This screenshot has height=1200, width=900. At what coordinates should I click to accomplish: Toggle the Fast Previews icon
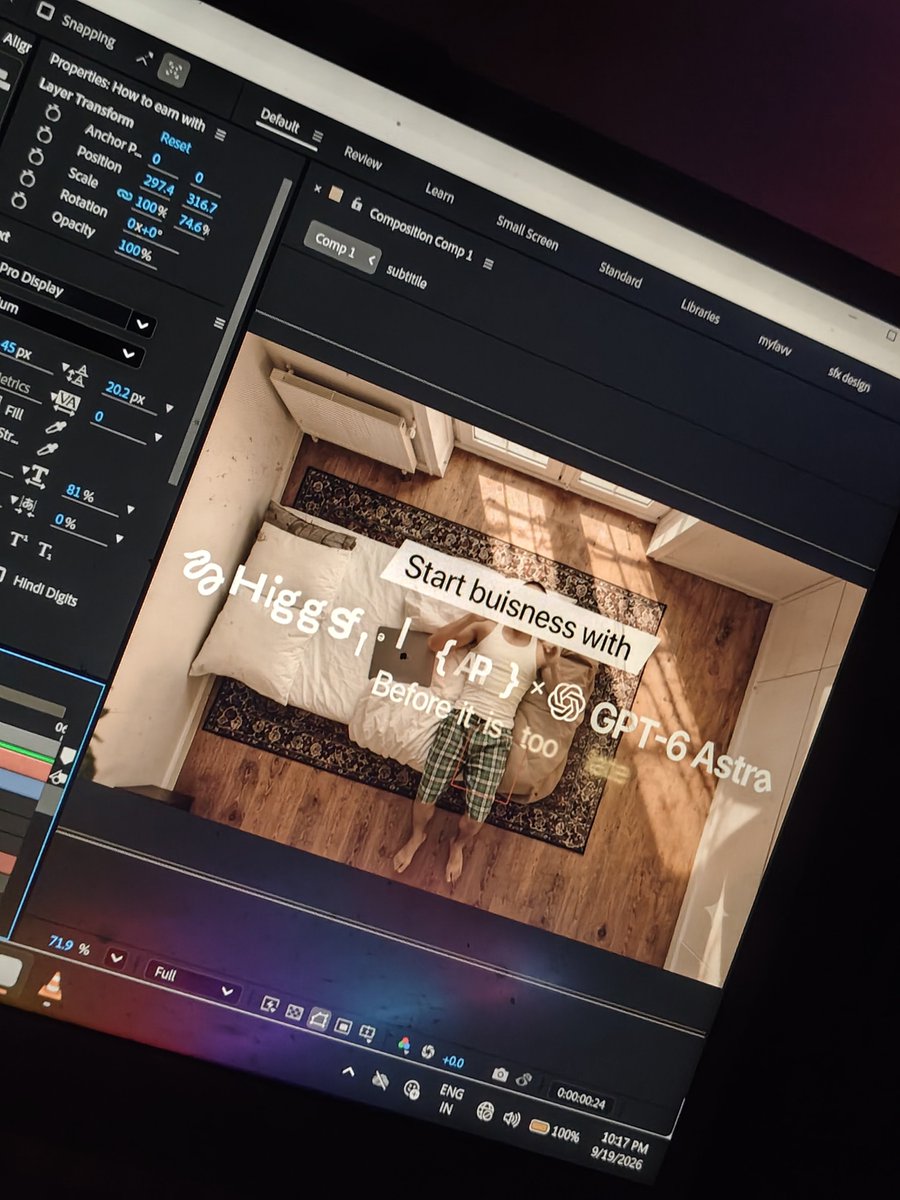[270, 1002]
